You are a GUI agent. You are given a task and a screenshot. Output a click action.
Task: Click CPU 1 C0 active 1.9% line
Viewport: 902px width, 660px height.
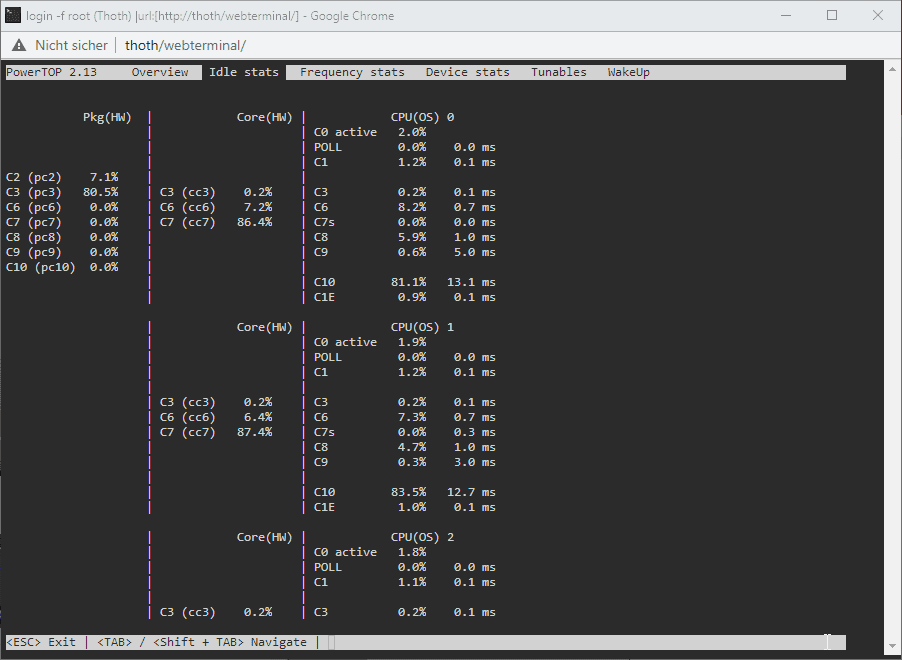370,342
